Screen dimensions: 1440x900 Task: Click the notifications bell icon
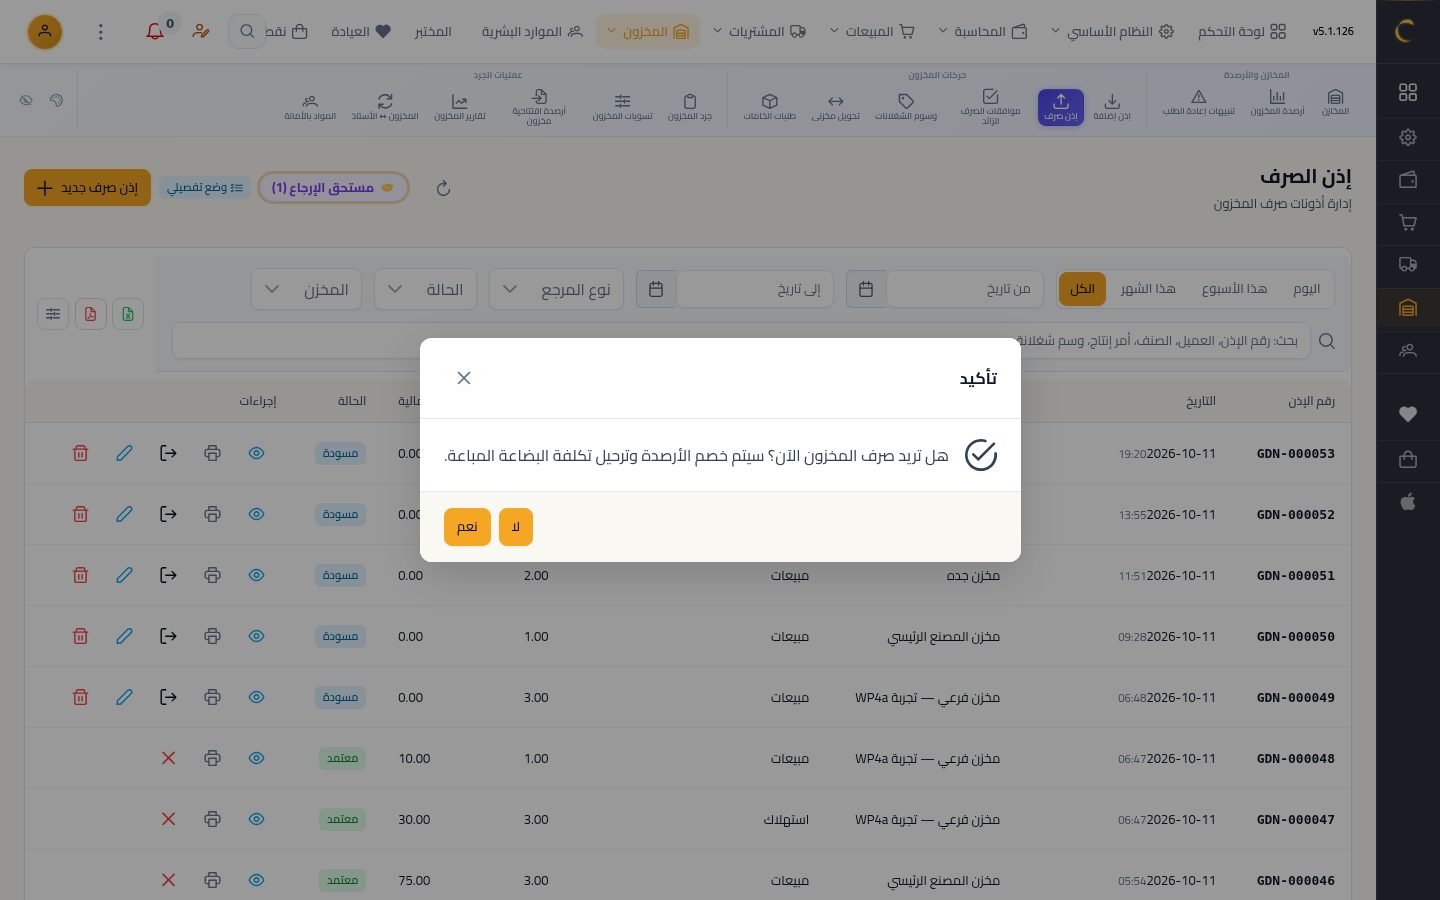(x=155, y=32)
